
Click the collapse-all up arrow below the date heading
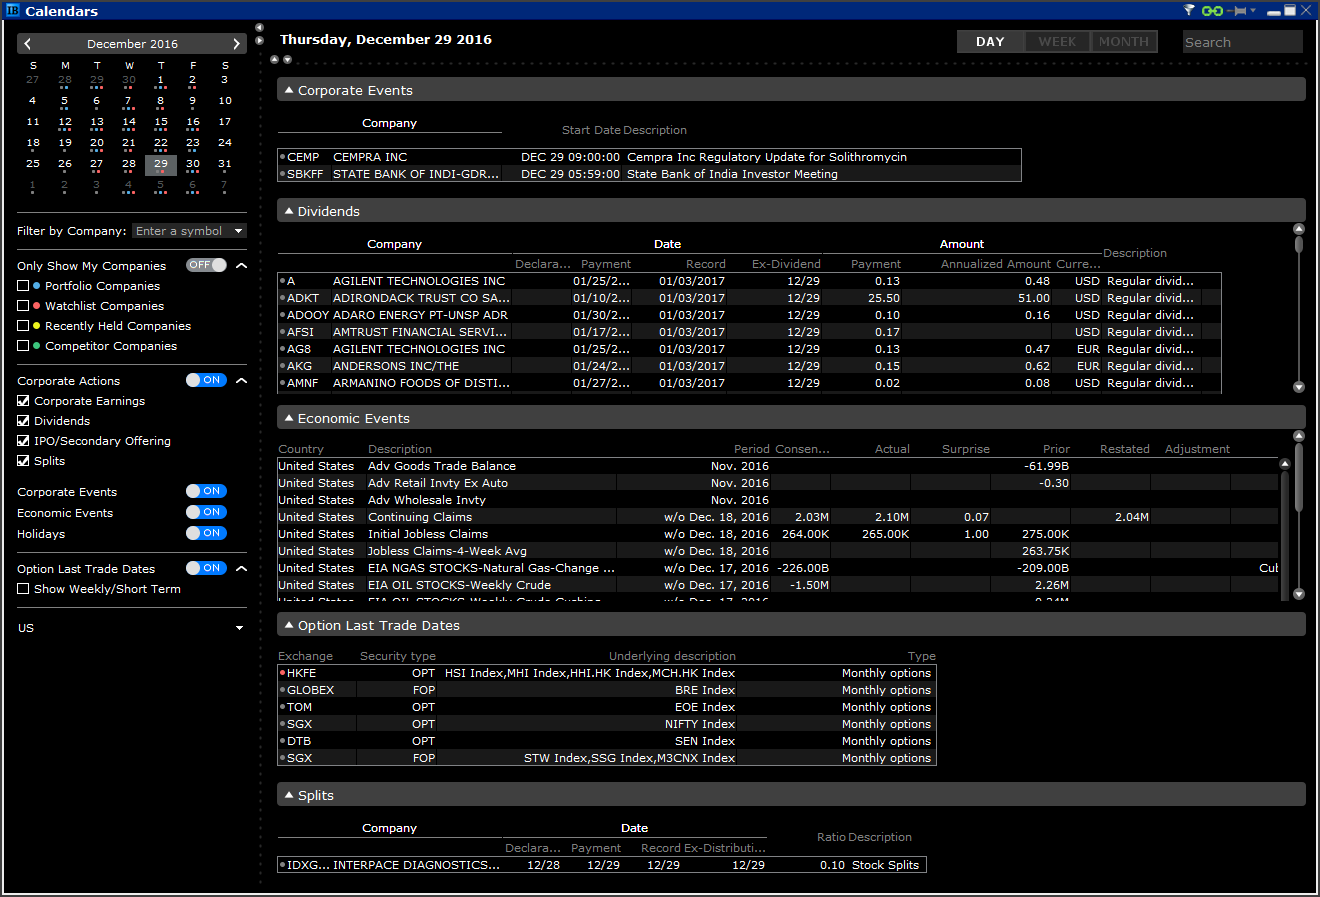275,60
